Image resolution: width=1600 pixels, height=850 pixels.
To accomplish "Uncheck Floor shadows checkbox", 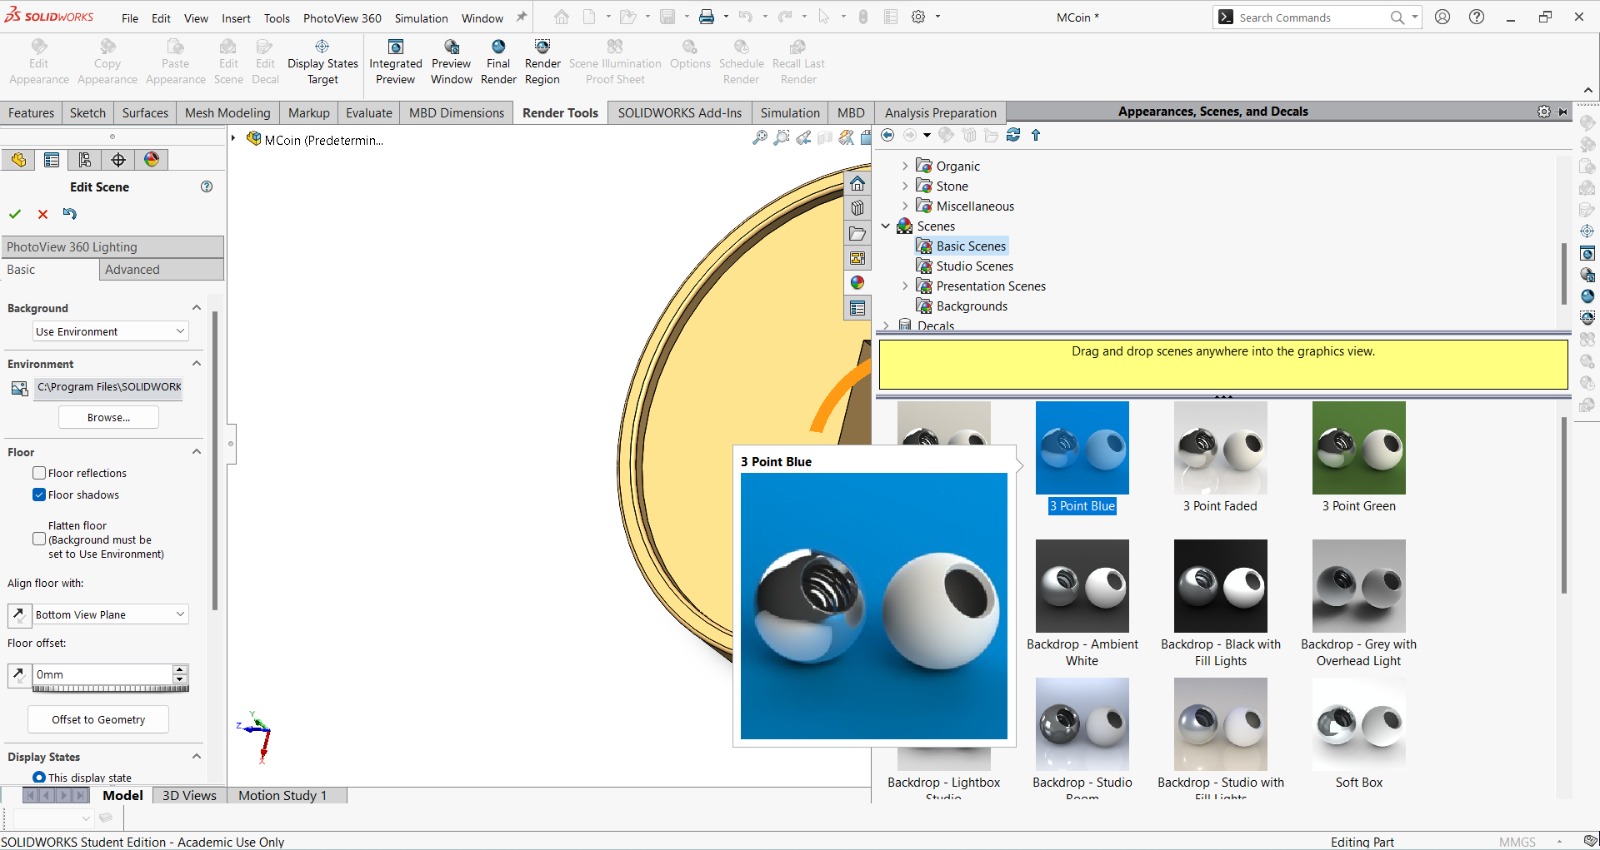I will point(39,495).
